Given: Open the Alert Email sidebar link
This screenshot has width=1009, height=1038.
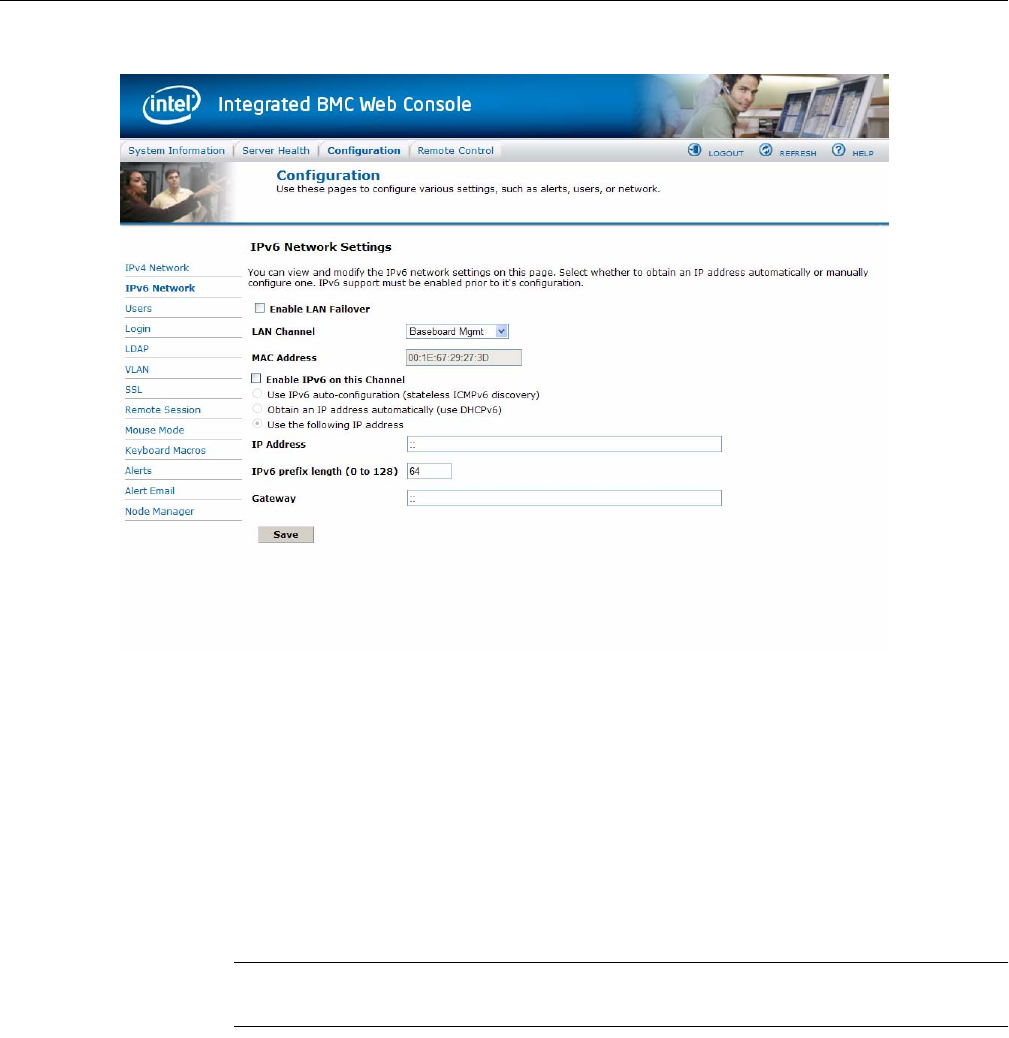Looking at the screenshot, I should [150, 491].
